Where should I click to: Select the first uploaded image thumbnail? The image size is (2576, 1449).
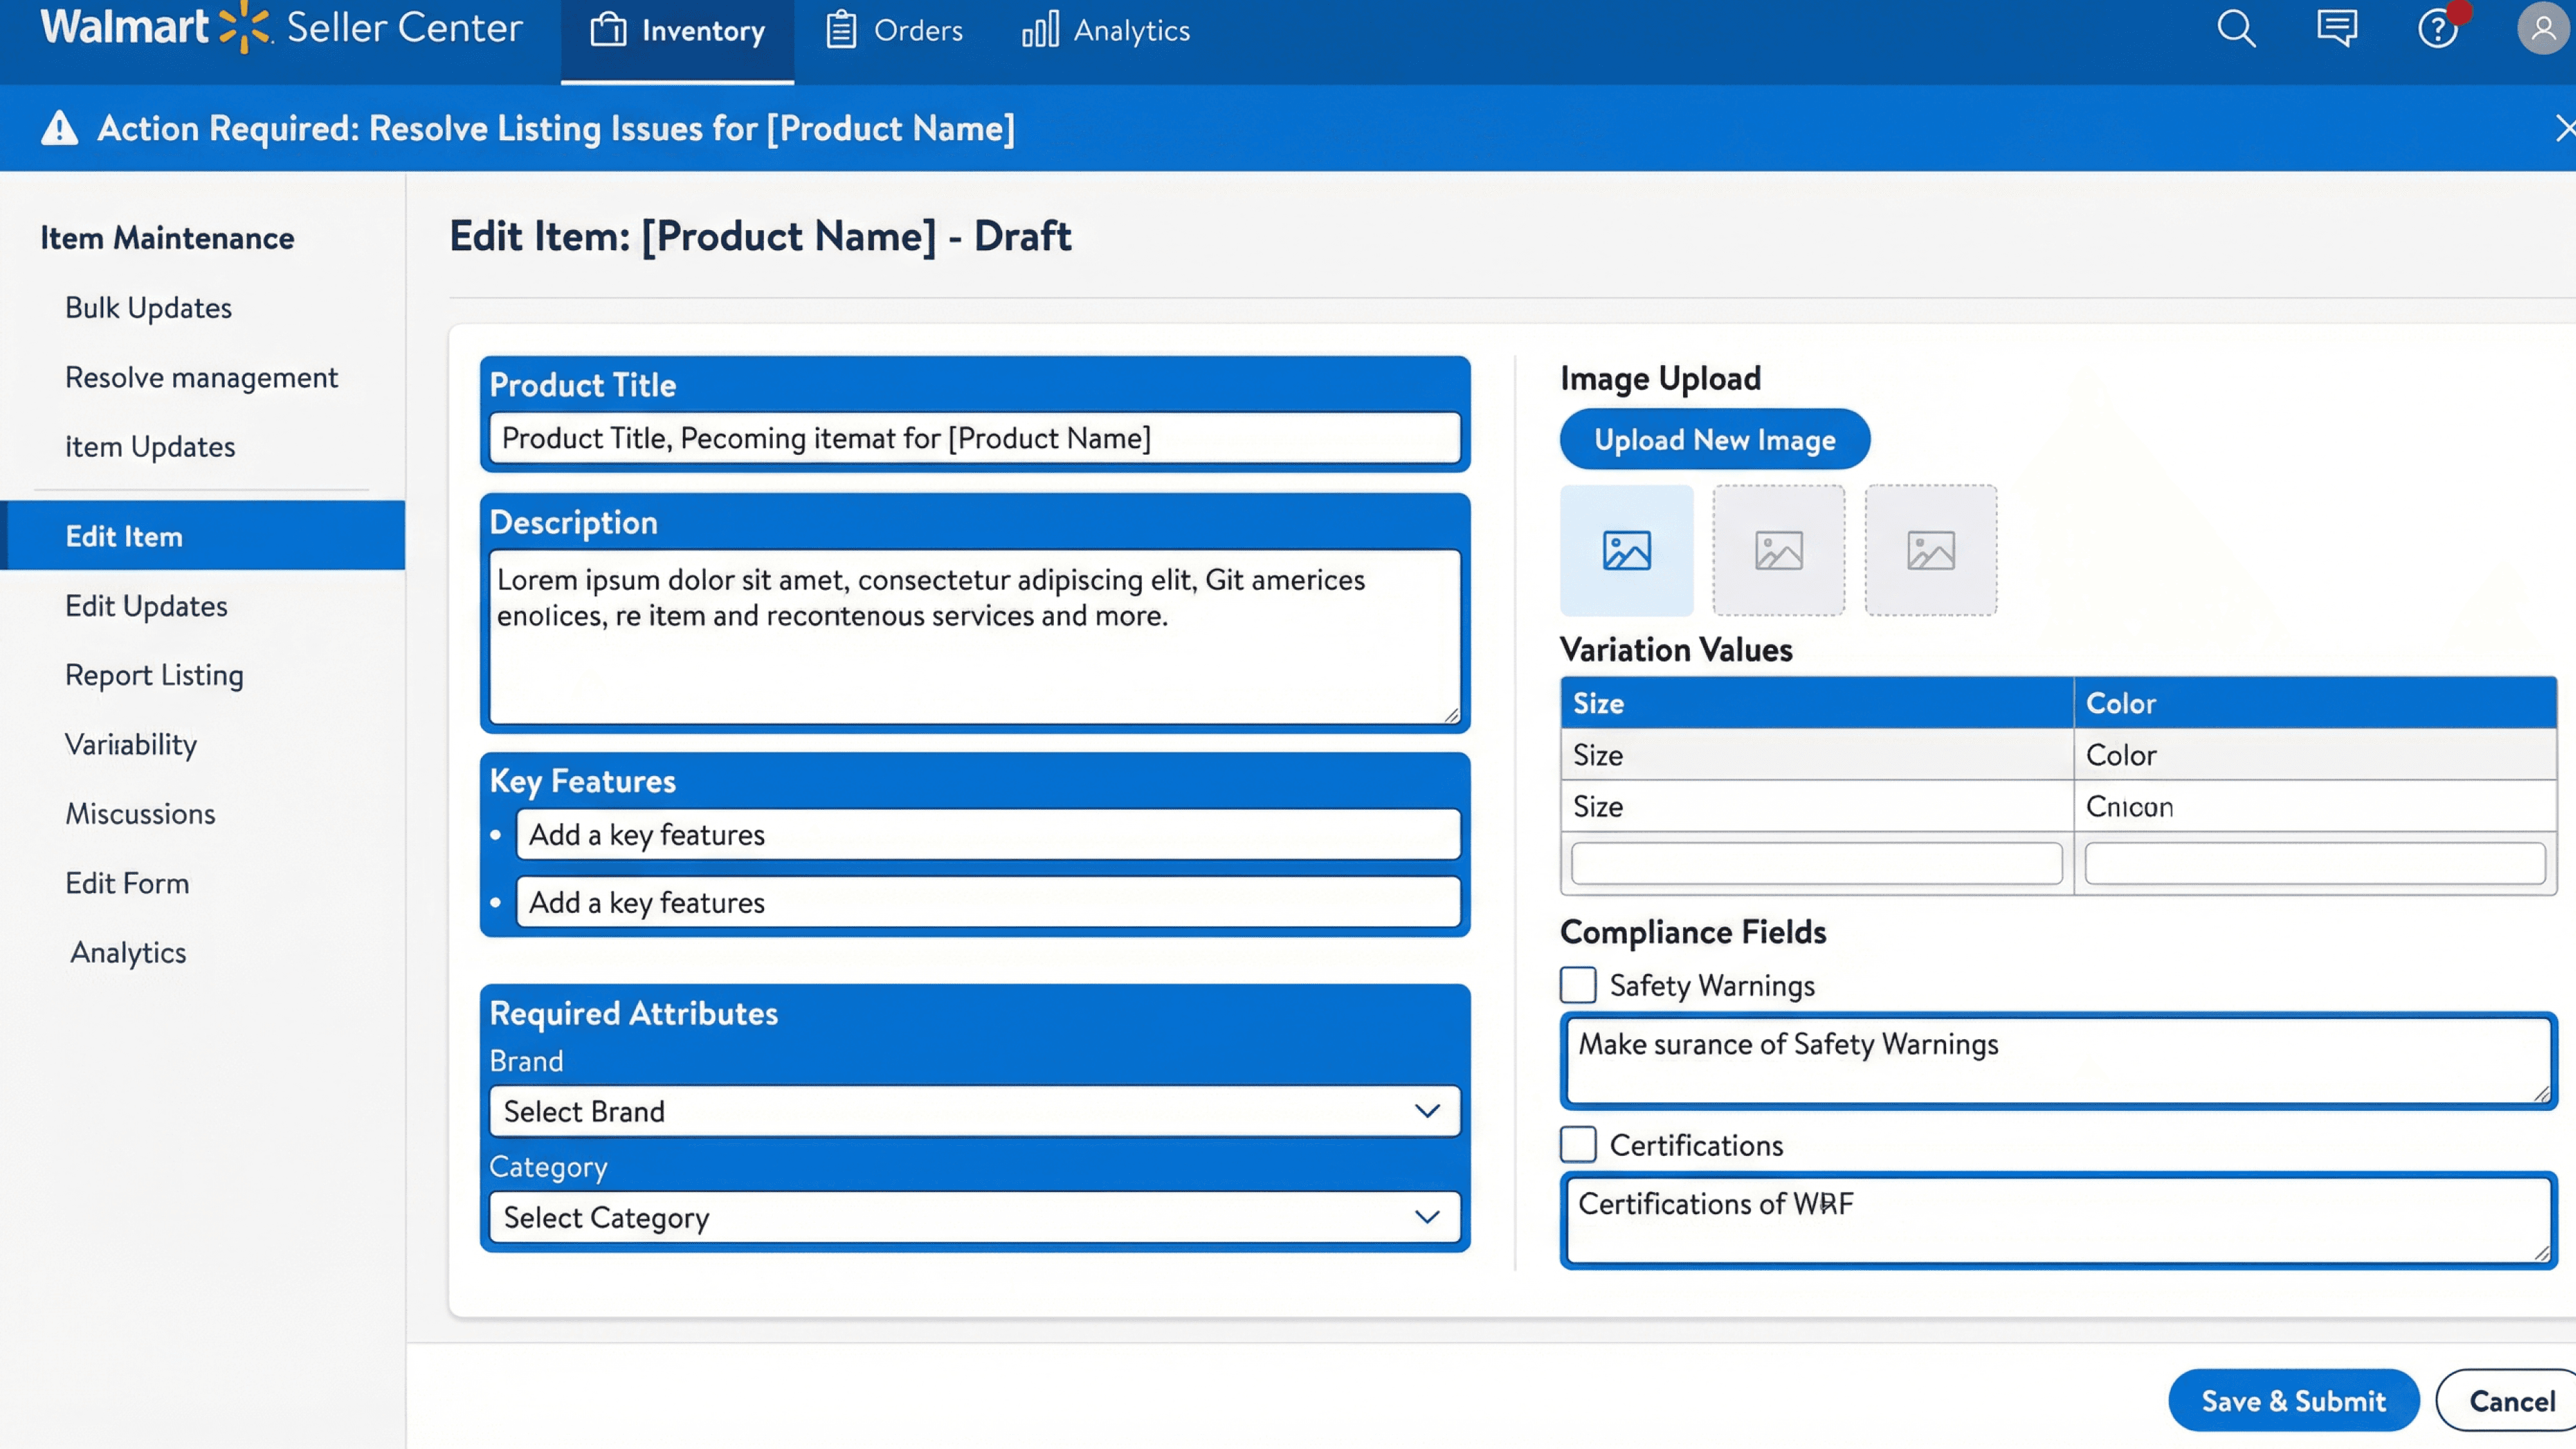pyautogui.click(x=1626, y=550)
